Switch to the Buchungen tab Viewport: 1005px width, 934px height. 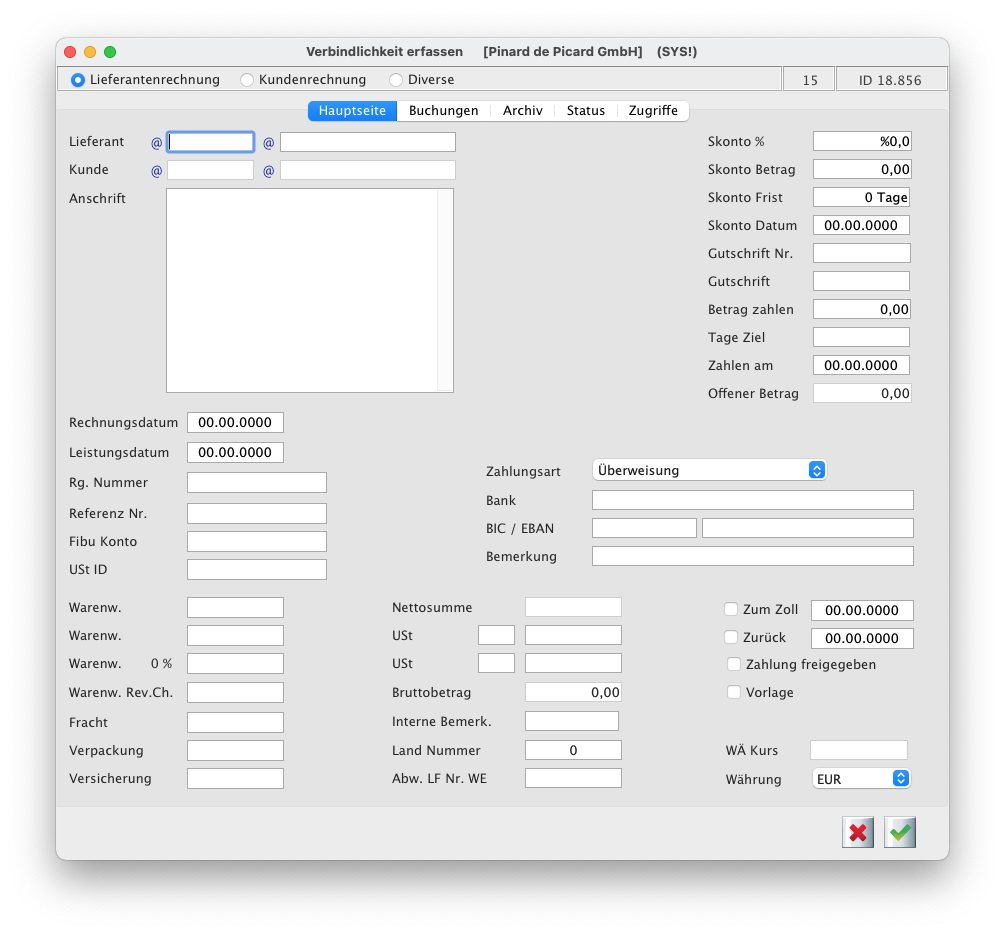pos(443,111)
